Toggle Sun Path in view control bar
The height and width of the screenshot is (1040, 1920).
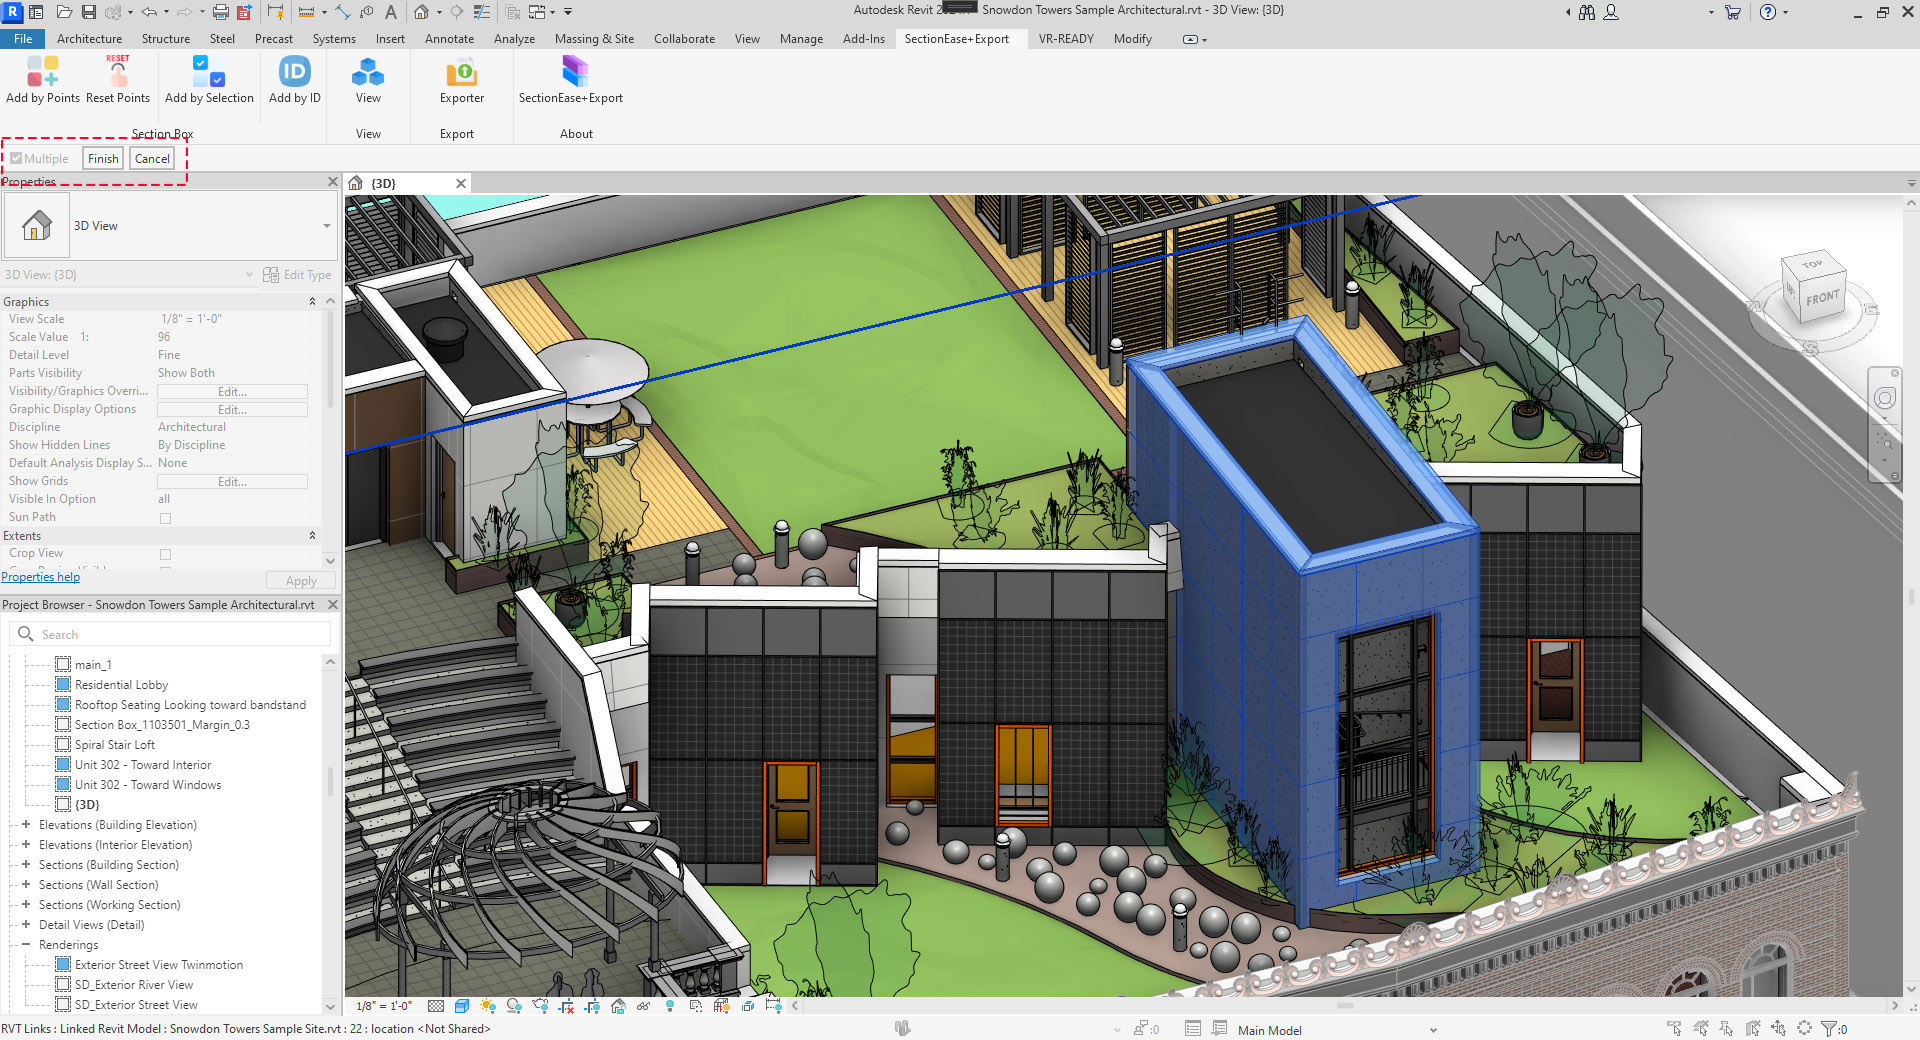(487, 1006)
